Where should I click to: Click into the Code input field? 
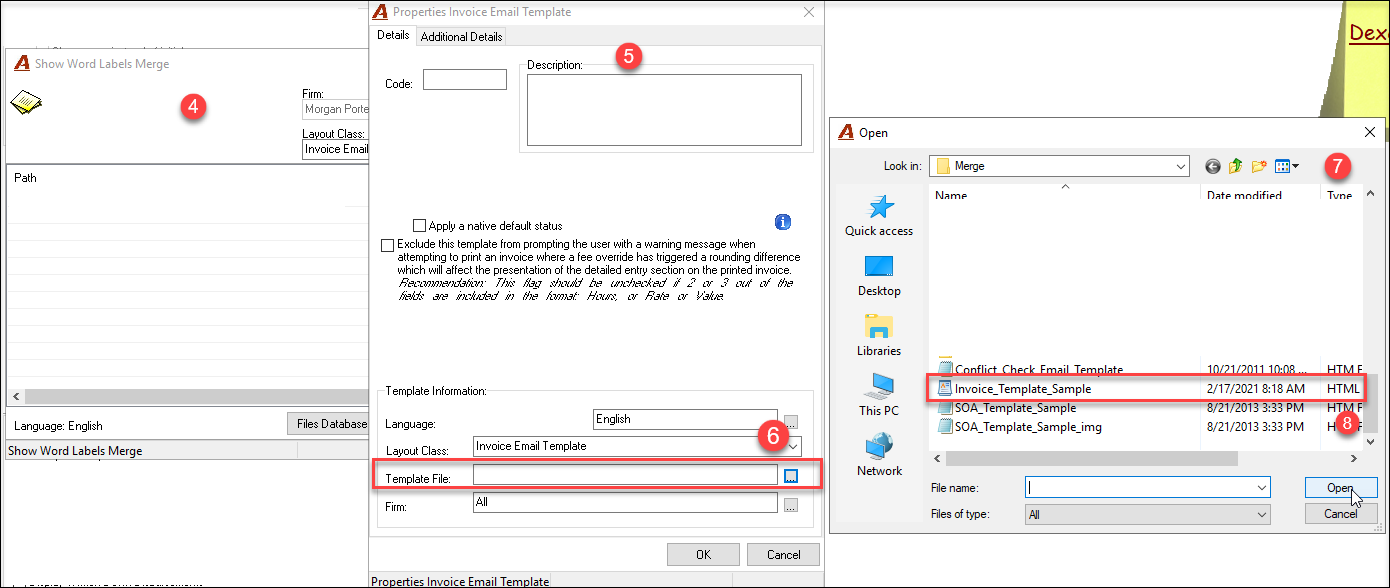click(x=465, y=80)
